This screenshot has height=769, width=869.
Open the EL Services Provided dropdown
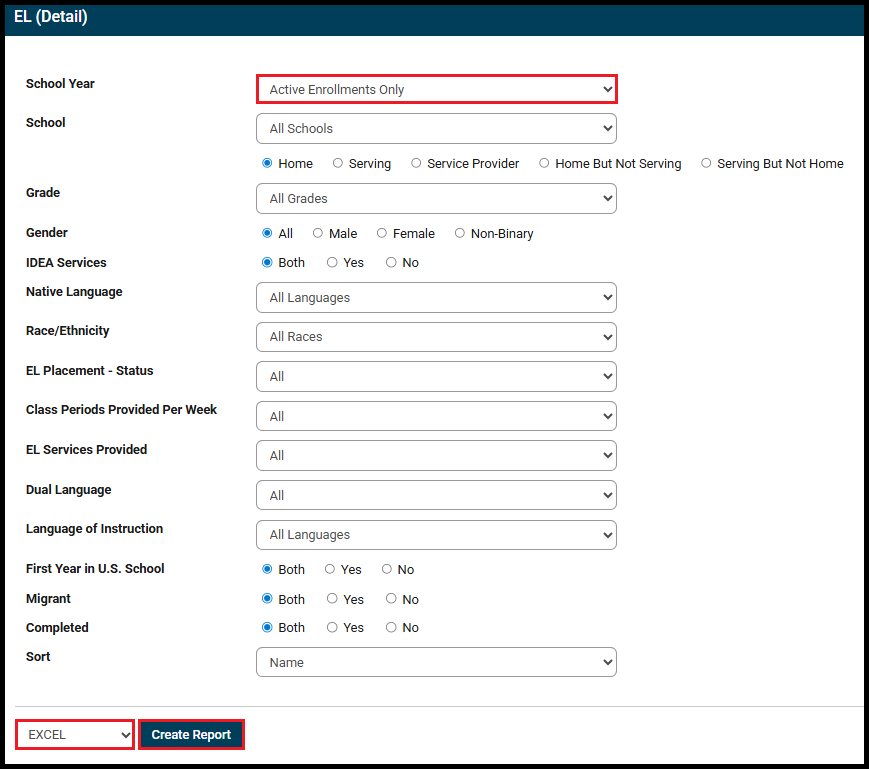436,455
